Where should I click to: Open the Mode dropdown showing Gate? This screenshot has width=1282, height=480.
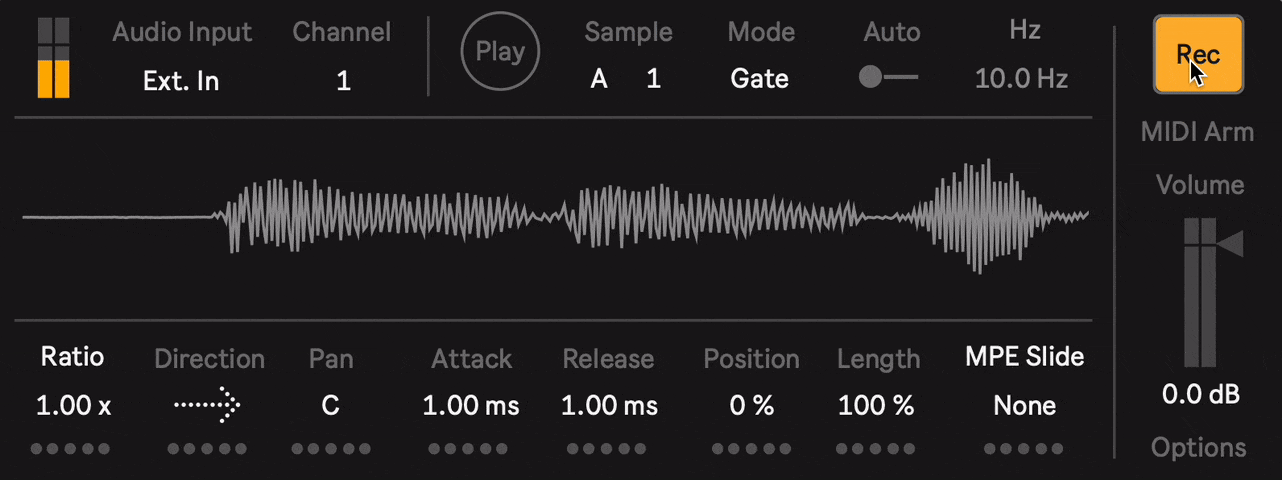coord(759,78)
